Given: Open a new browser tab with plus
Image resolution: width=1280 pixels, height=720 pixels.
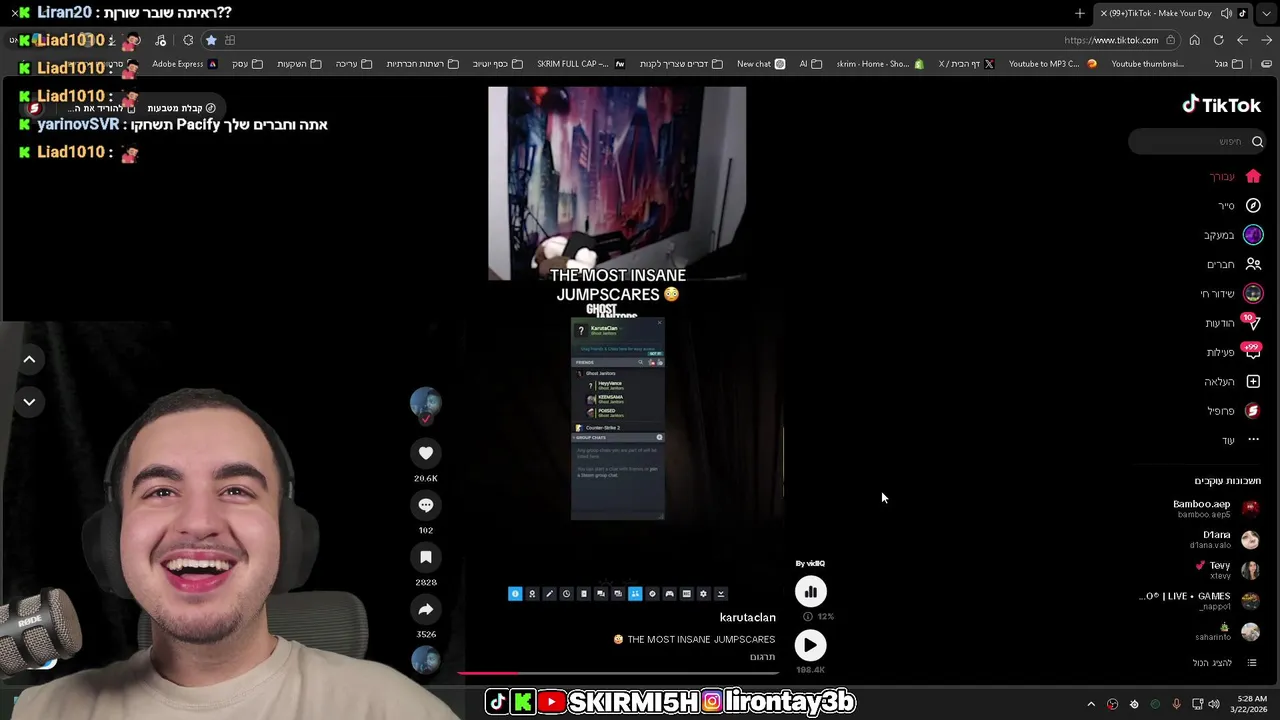Looking at the screenshot, I should (1080, 13).
